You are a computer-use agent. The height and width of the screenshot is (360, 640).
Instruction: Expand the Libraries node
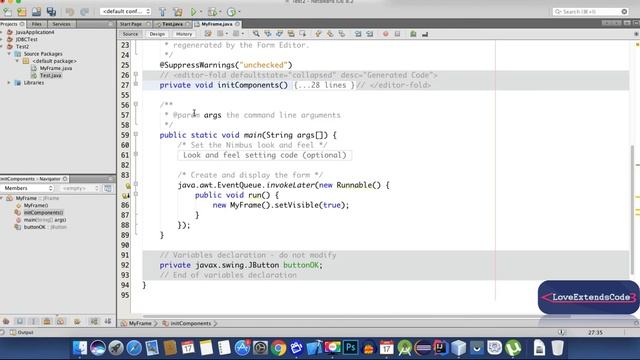pyautogui.click(x=9, y=82)
